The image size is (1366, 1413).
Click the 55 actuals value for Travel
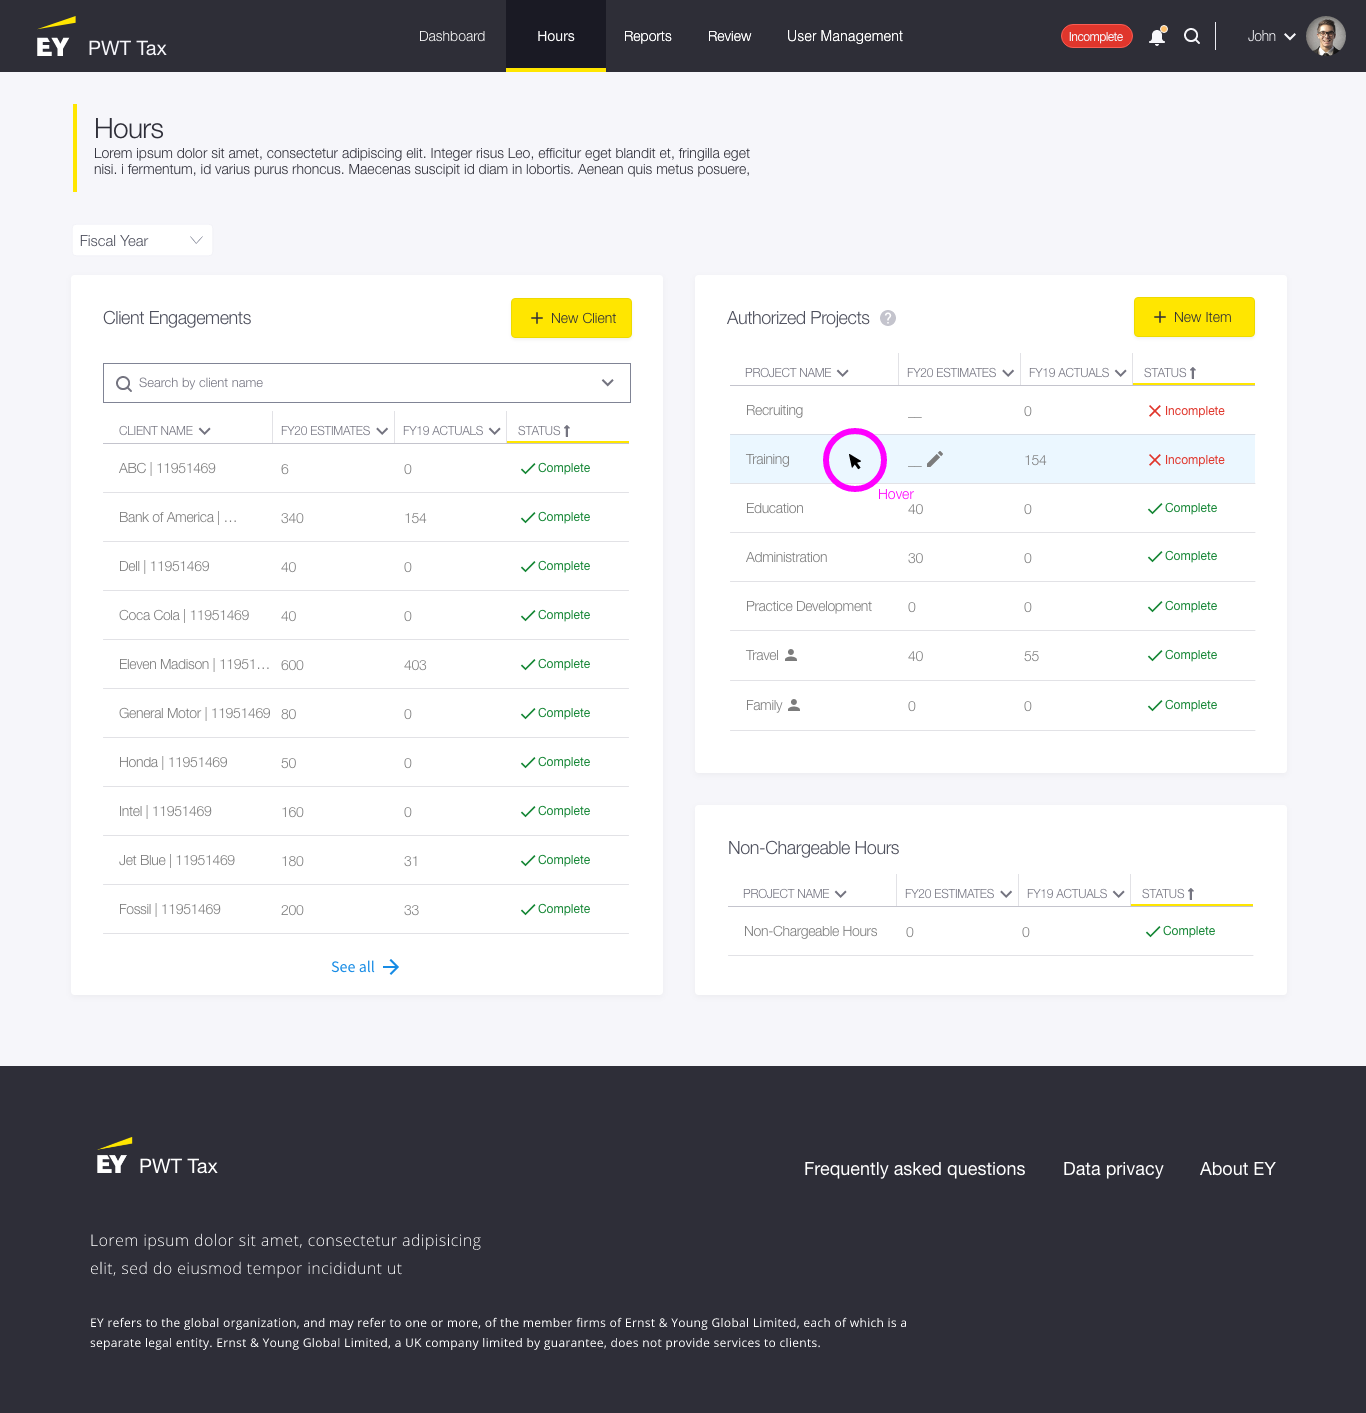coord(1031,657)
